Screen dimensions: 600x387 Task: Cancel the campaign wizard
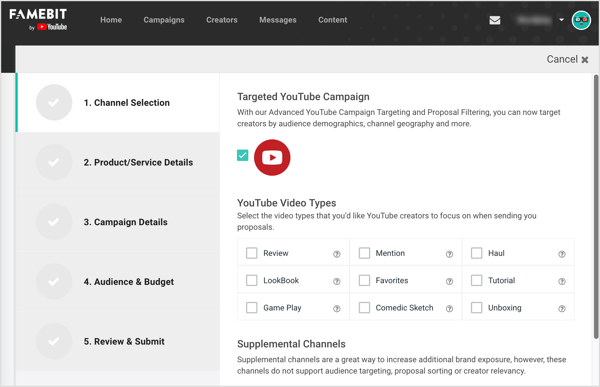click(567, 59)
